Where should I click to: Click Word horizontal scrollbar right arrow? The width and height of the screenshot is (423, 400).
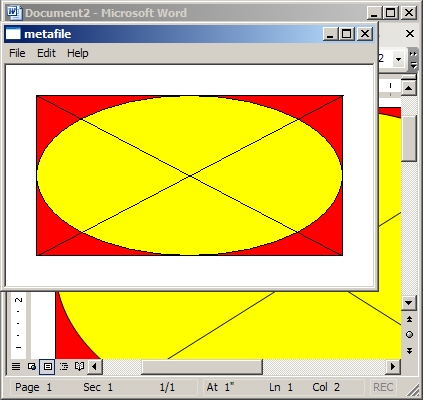(393, 367)
